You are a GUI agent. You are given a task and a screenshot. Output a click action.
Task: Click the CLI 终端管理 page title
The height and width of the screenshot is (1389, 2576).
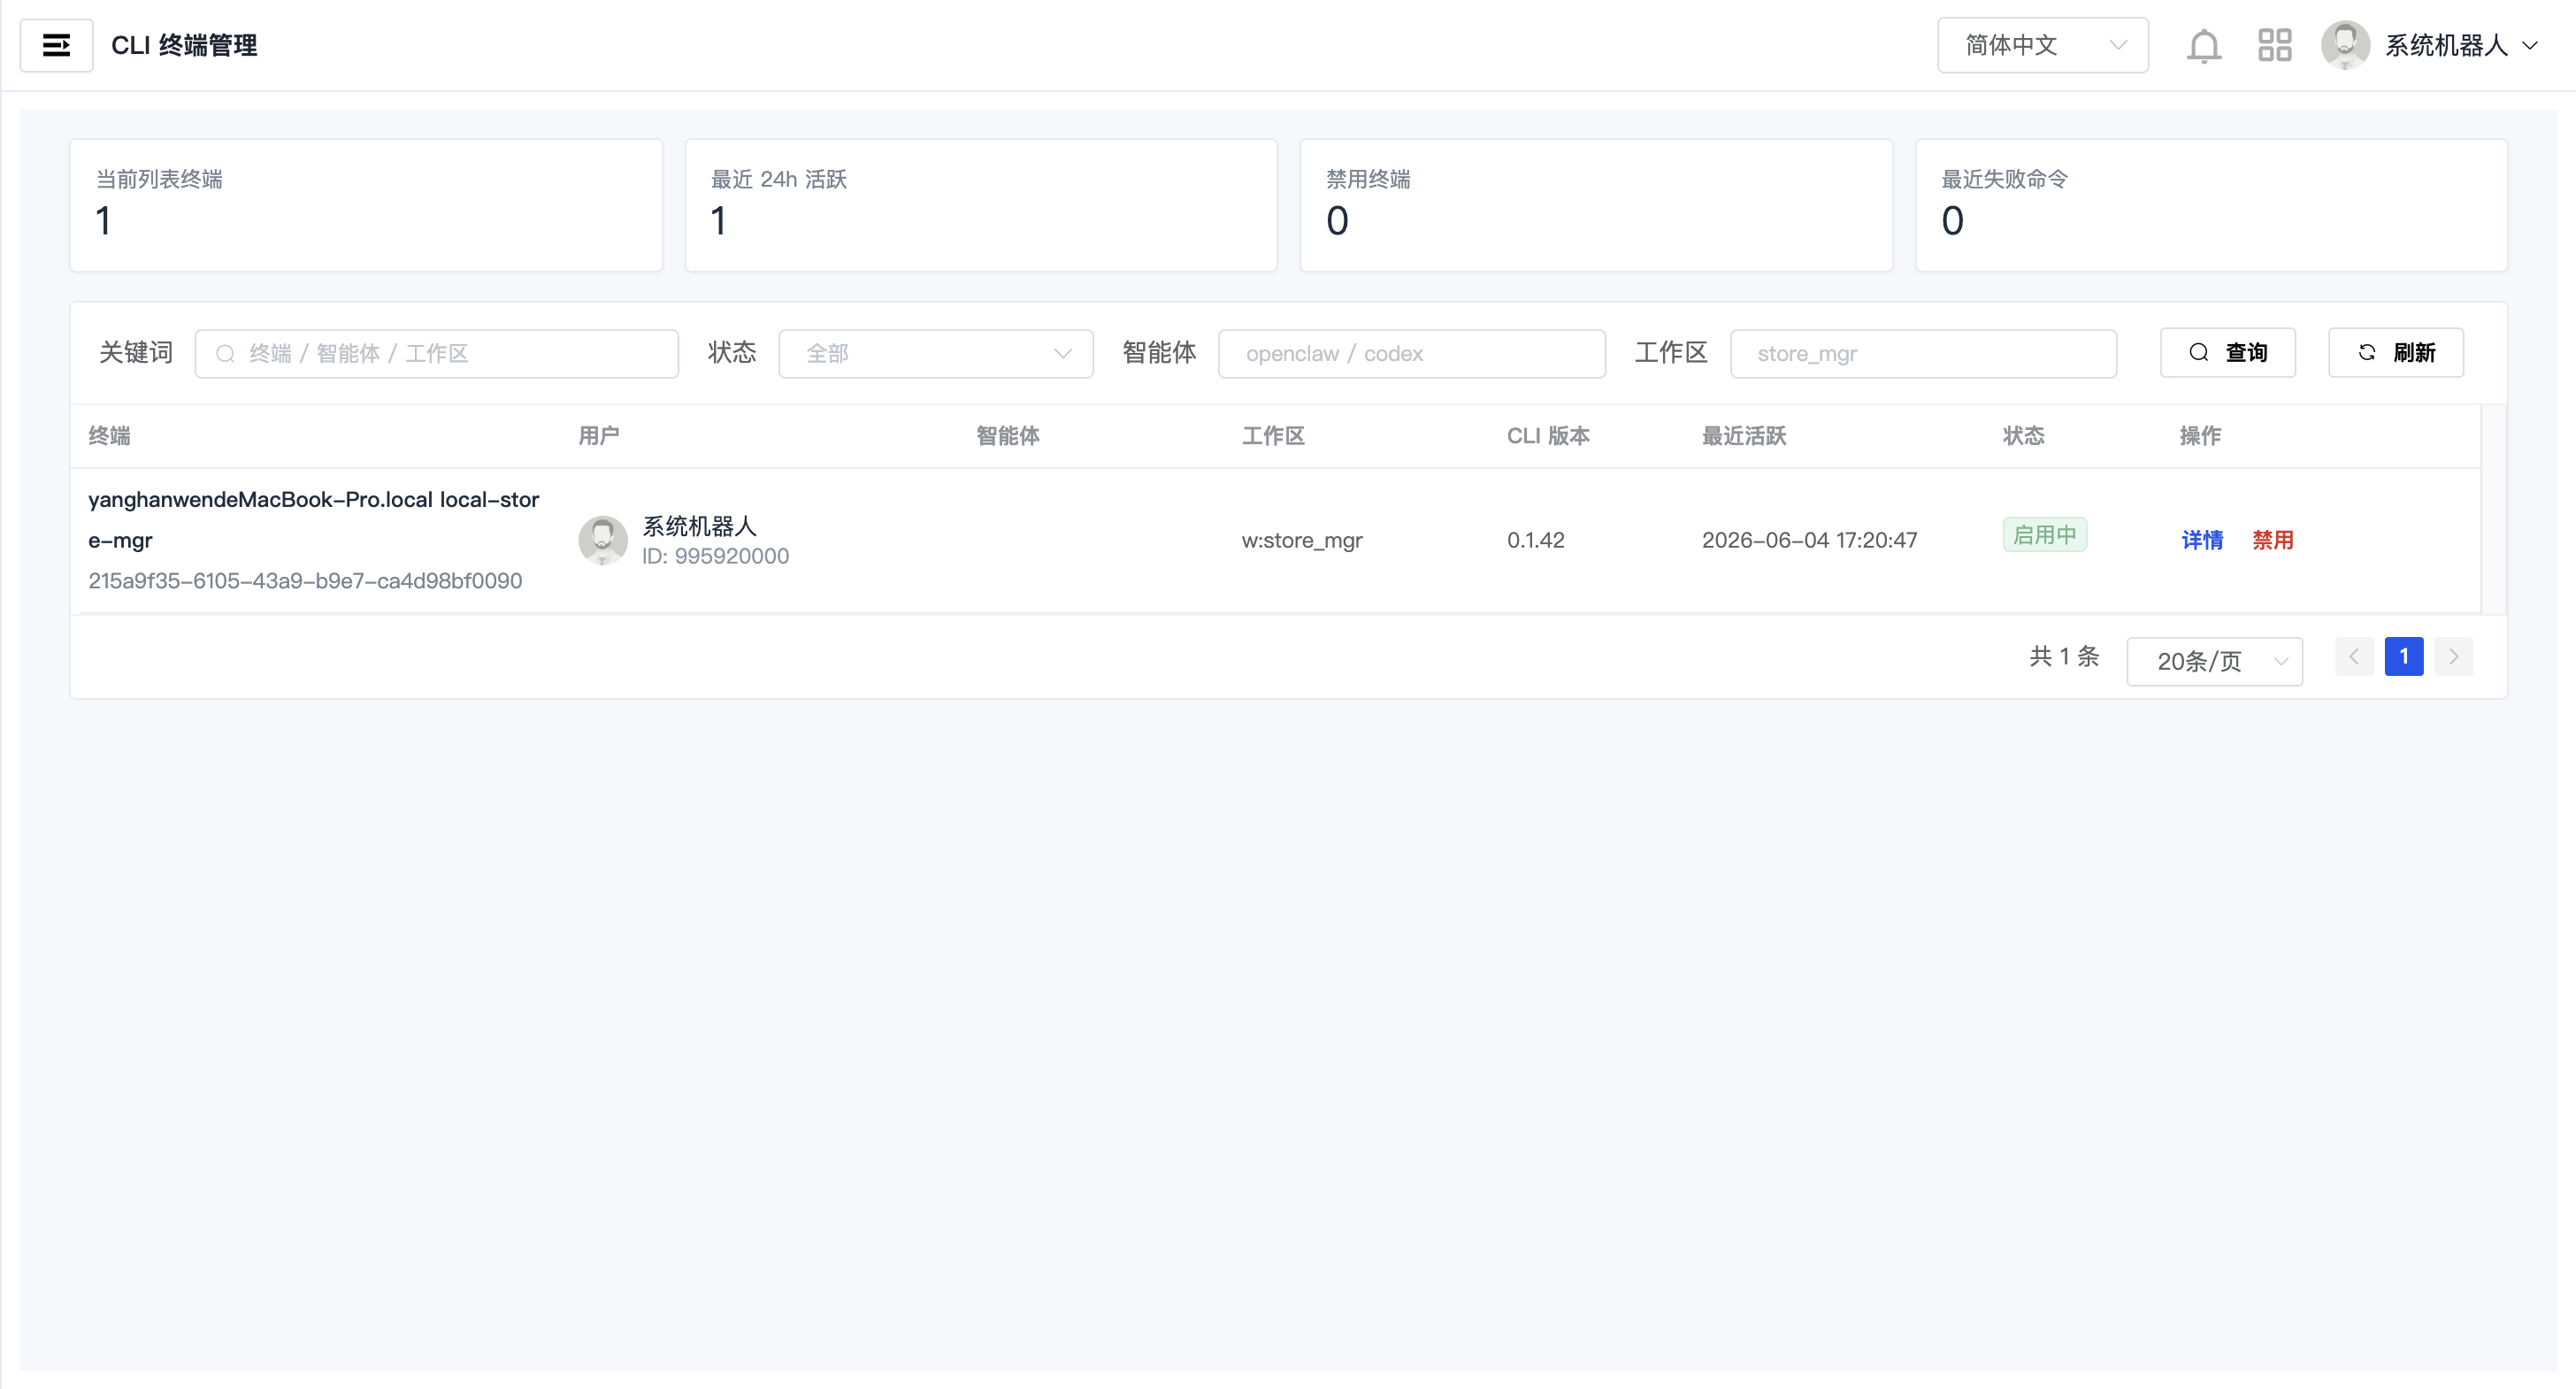pos(184,45)
